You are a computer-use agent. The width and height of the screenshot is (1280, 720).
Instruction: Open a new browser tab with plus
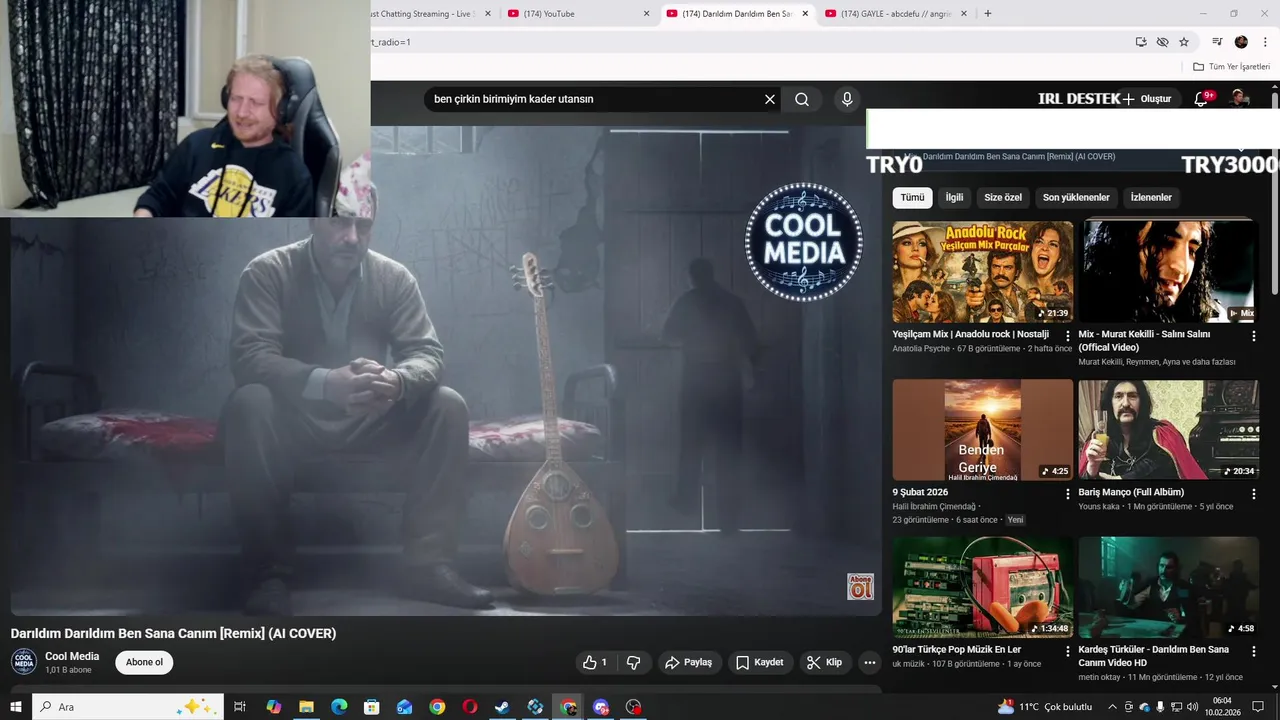[988, 13]
